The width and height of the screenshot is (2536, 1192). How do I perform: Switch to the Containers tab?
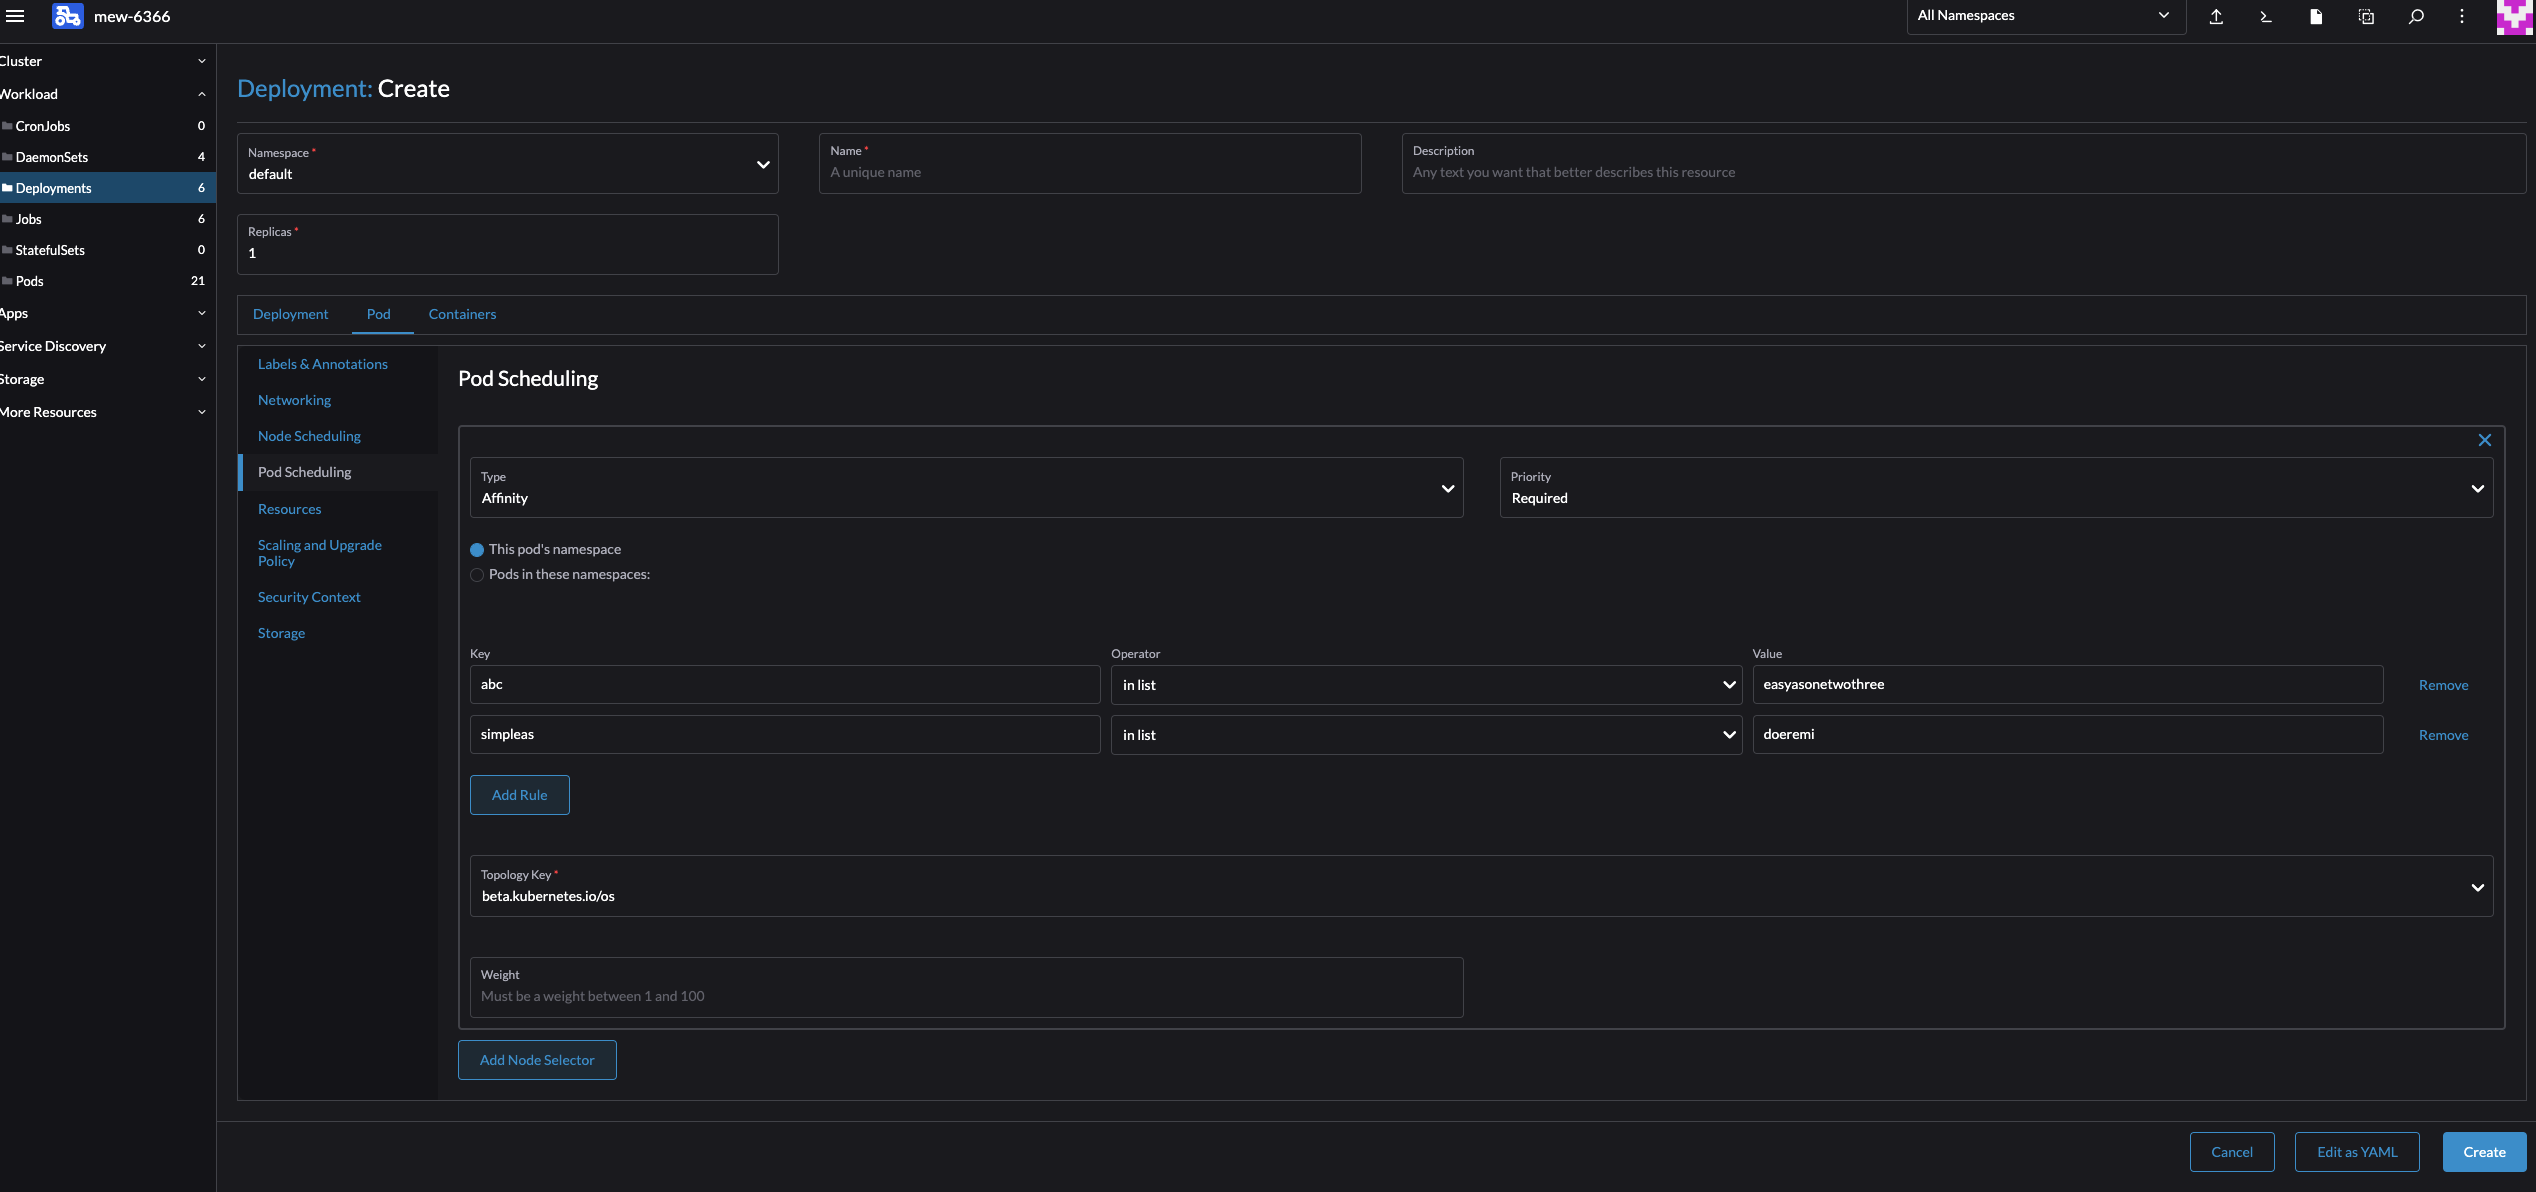pos(461,314)
